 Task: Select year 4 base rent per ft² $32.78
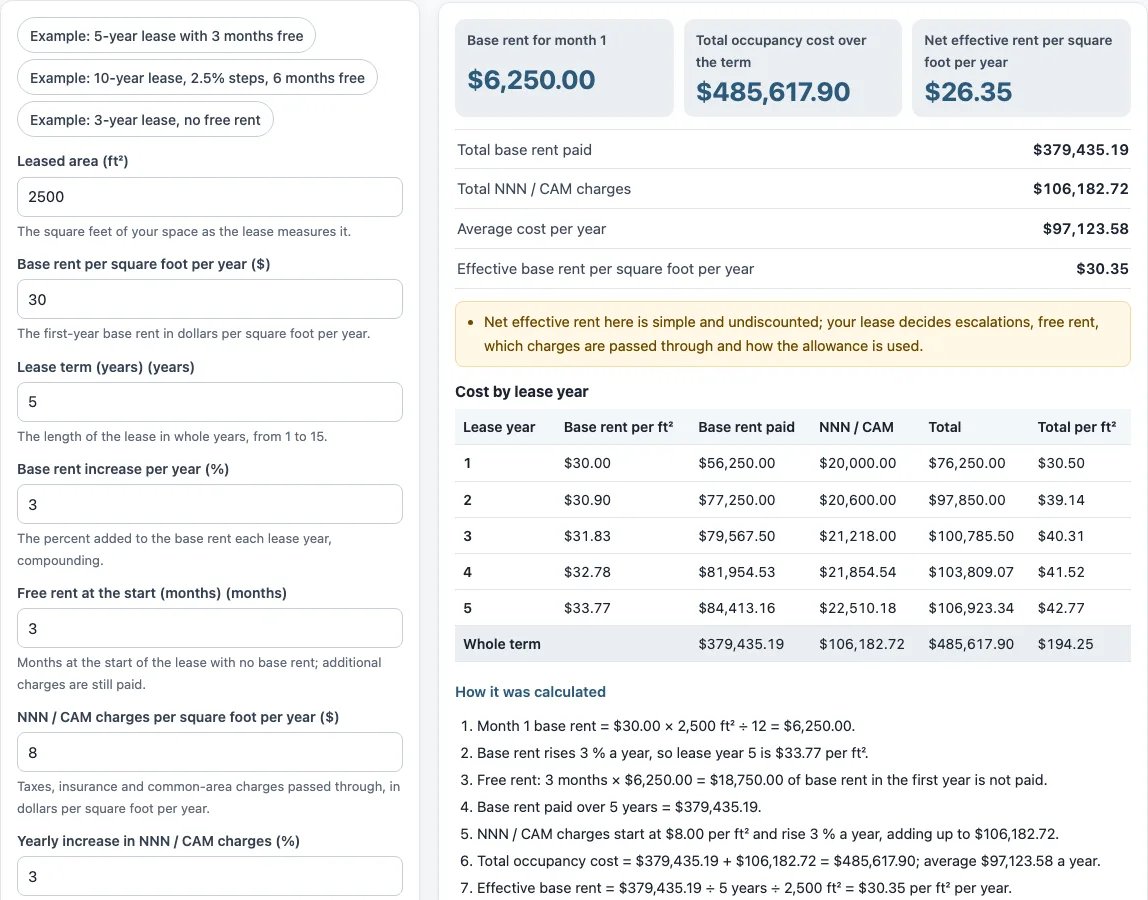click(x=587, y=572)
